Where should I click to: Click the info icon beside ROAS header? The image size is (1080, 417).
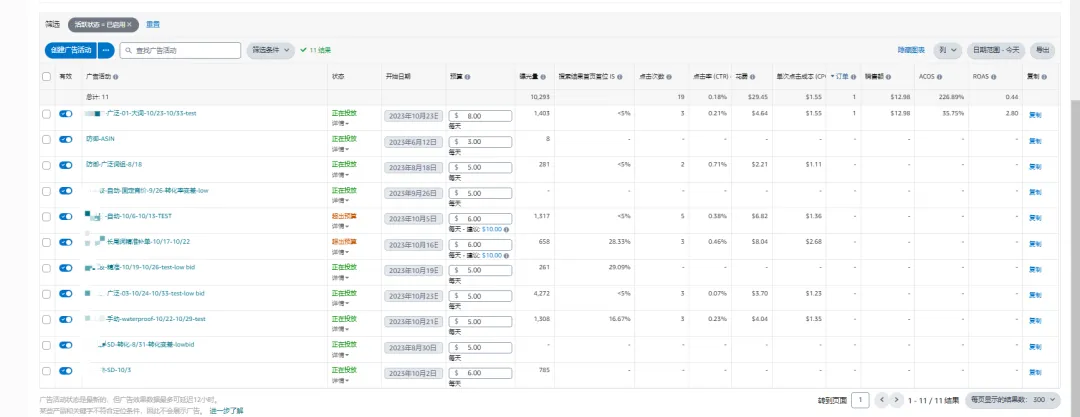pos(993,77)
